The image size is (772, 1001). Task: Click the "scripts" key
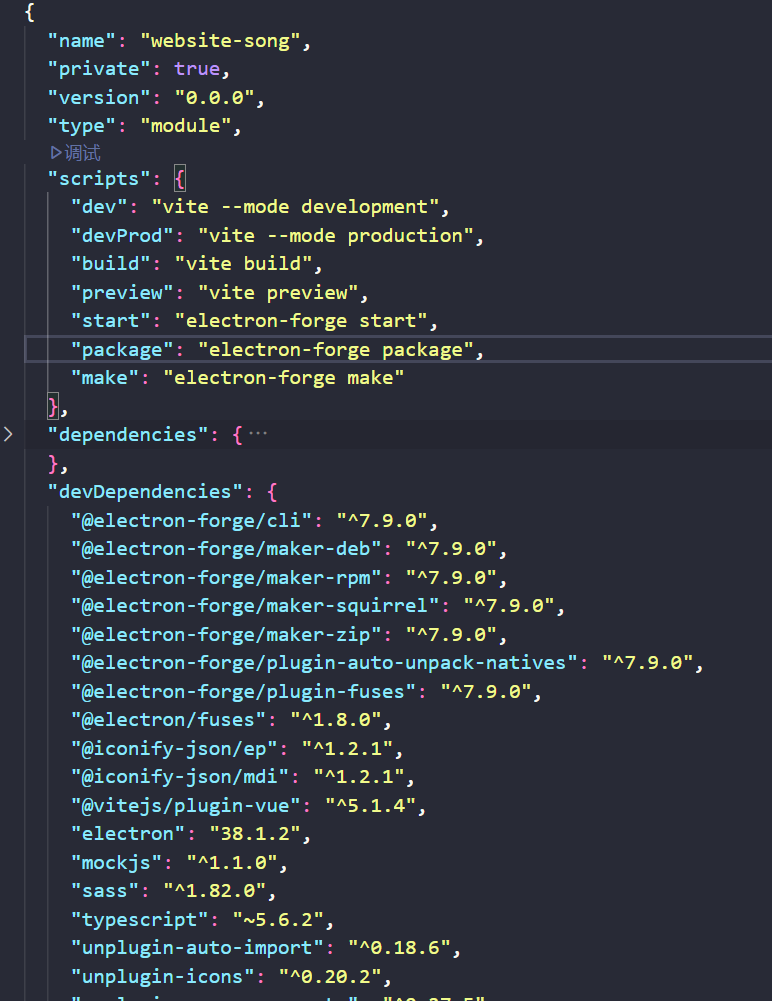(100, 179)
